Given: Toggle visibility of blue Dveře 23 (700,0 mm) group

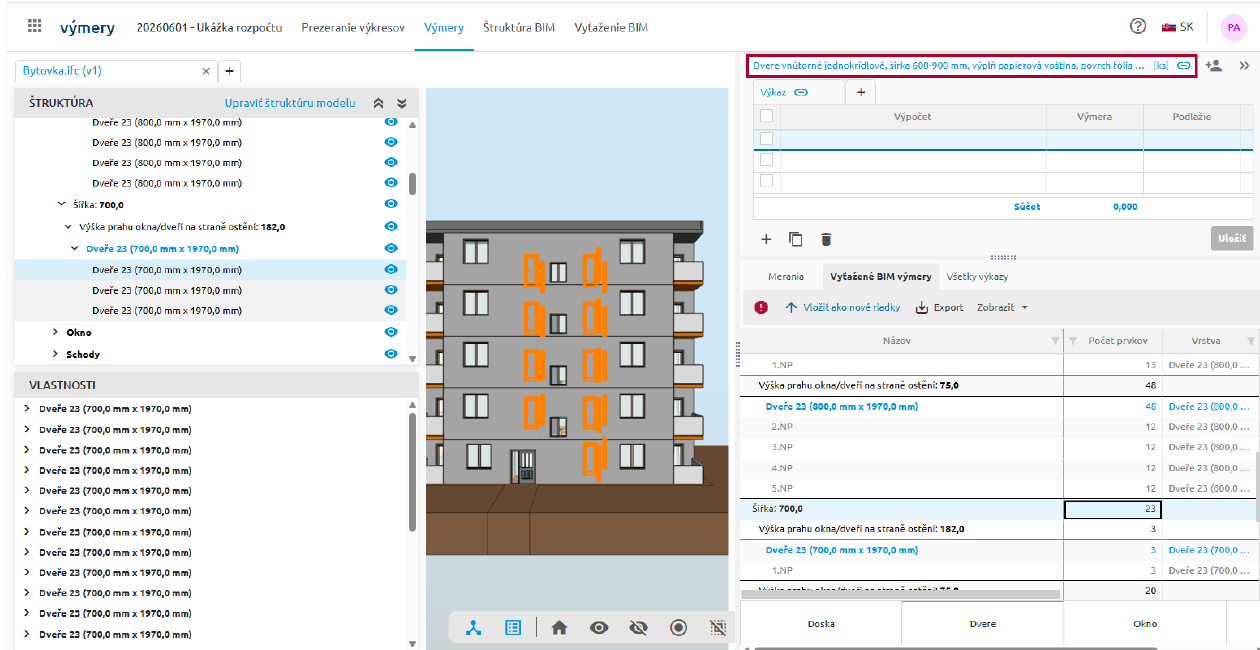Looking at the screenshot, I should coord(391,248).
